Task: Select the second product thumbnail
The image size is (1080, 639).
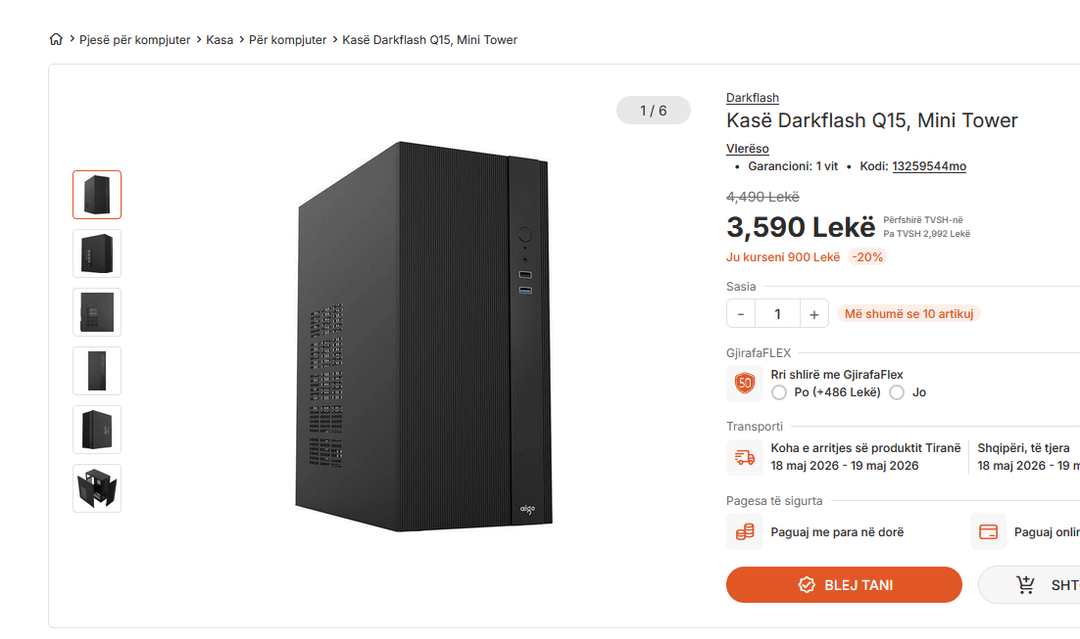Action: [x=97, y=253]
